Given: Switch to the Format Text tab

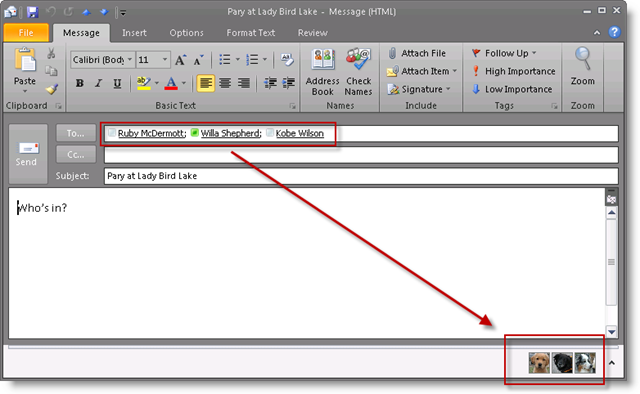Looking at the screenshot, I should tap(251, 33).
